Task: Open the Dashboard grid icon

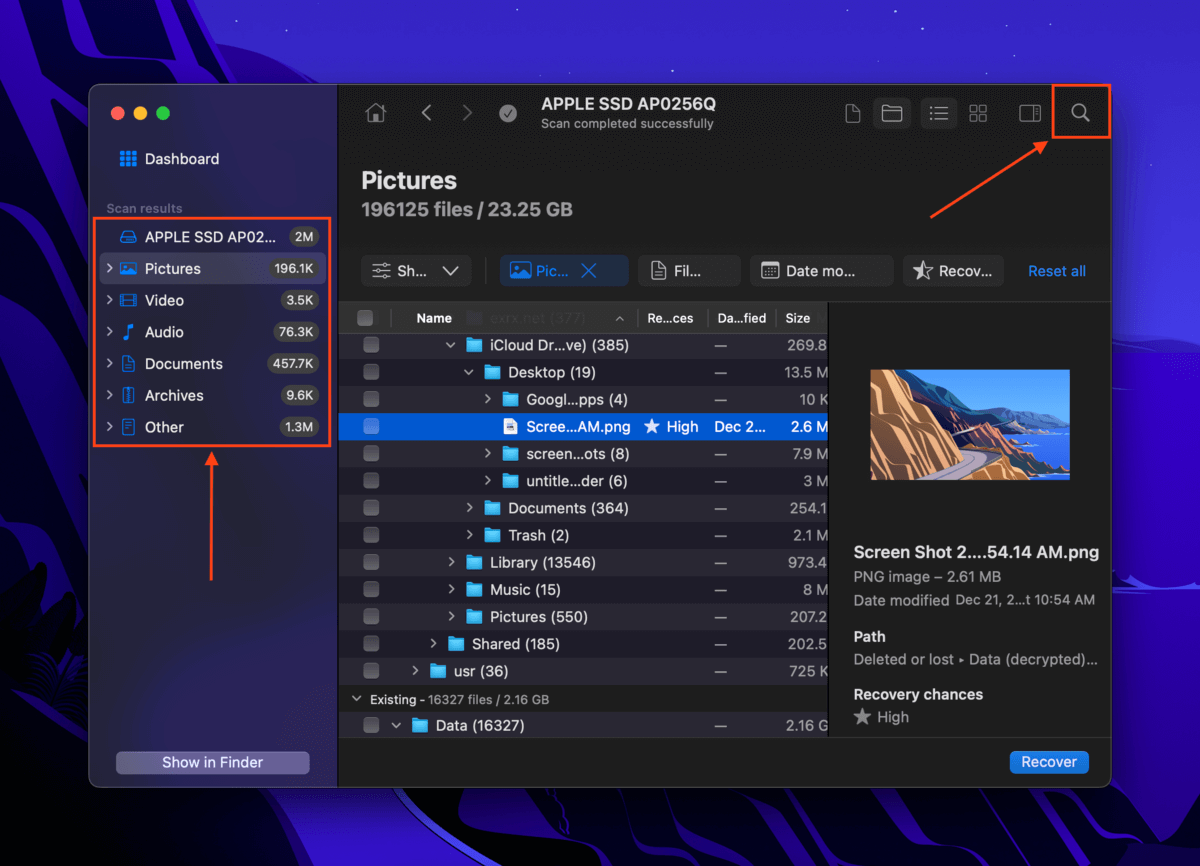Action: coord(128,159)
